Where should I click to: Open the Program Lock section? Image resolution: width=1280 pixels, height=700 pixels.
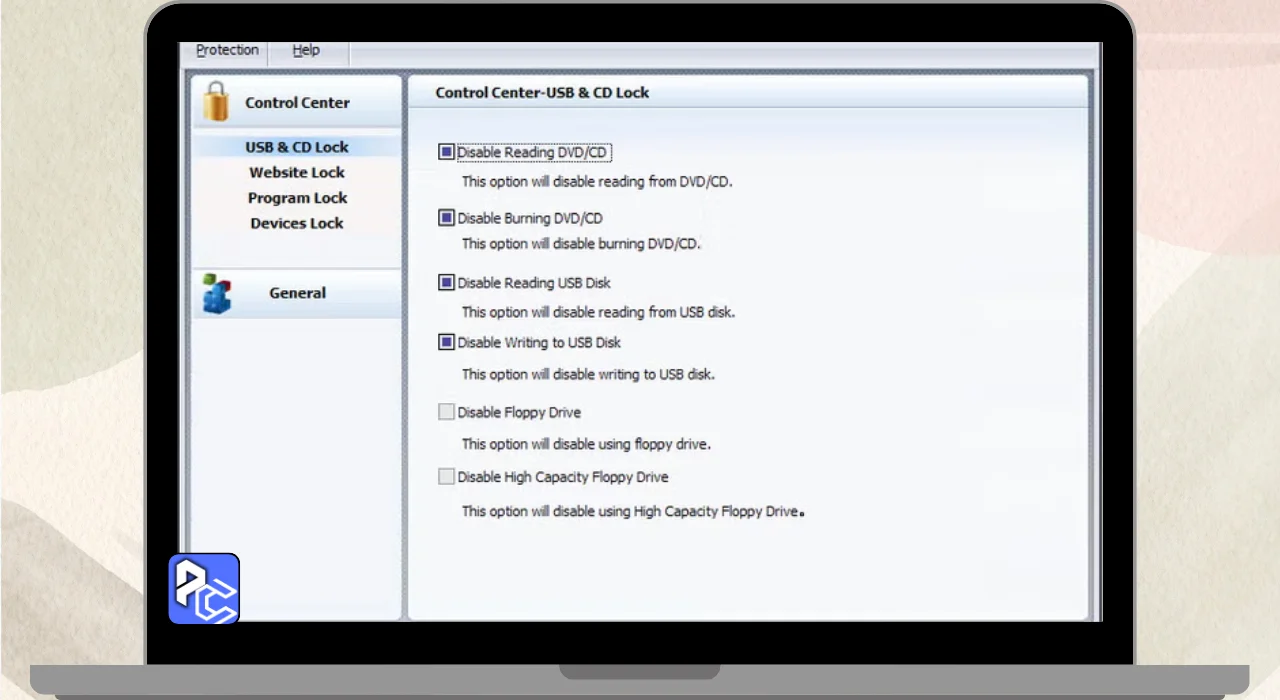(x=297, y=198)
